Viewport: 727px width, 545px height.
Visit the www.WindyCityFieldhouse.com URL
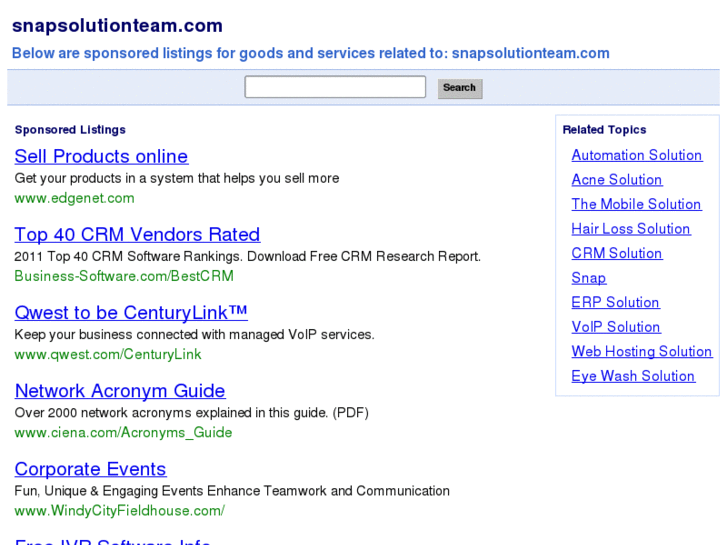coord(119,510)
